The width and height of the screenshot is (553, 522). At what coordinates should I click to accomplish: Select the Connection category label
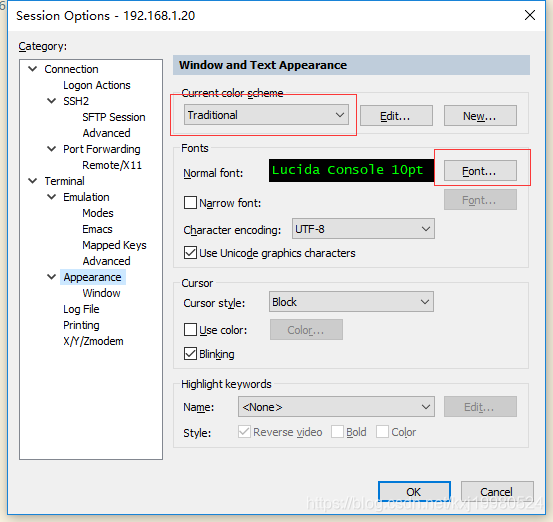tap(71, 69)
